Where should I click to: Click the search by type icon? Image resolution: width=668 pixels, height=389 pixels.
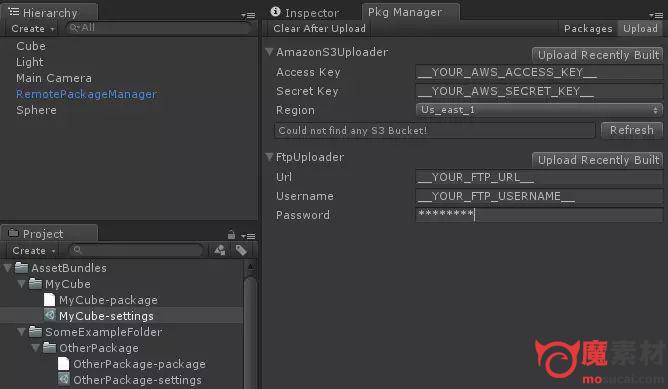click(x=220, y=250)
